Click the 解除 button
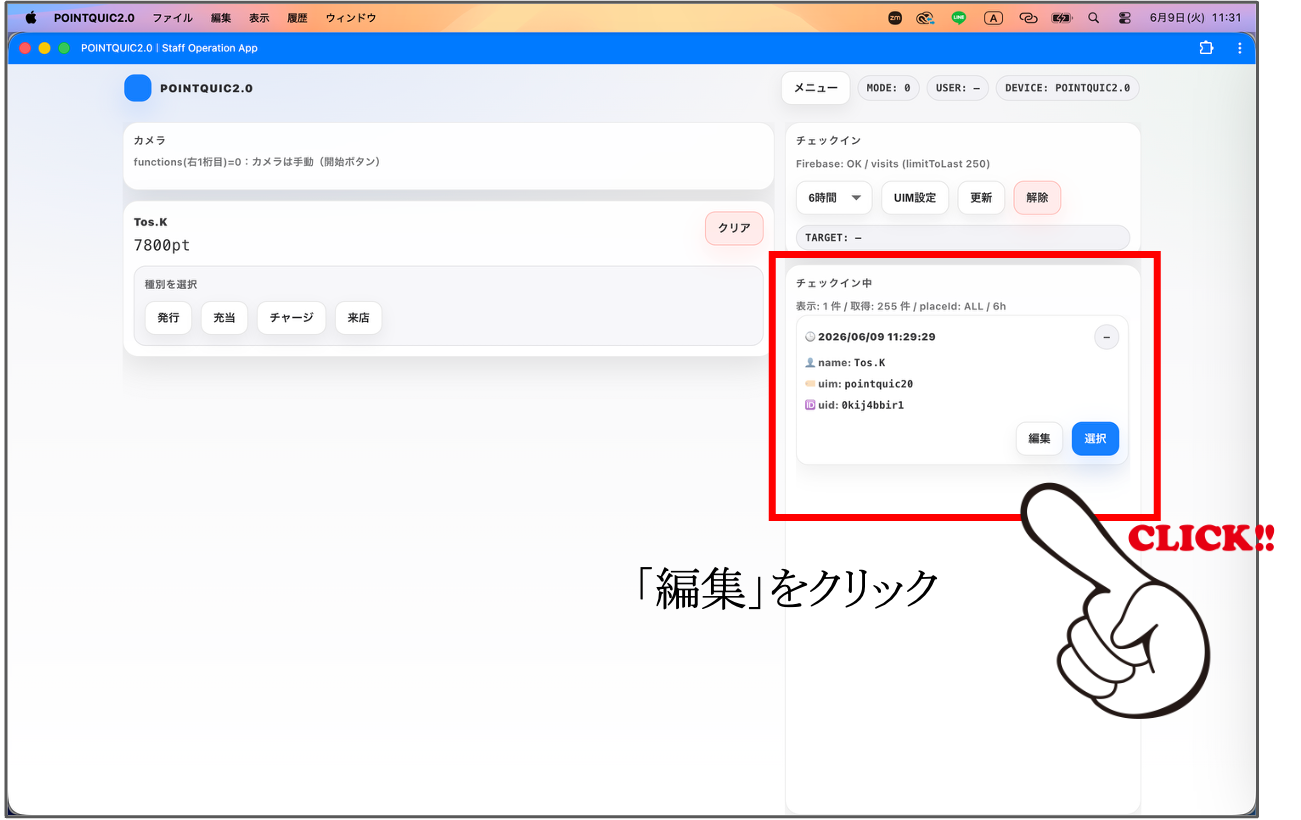 point(1037,198)
